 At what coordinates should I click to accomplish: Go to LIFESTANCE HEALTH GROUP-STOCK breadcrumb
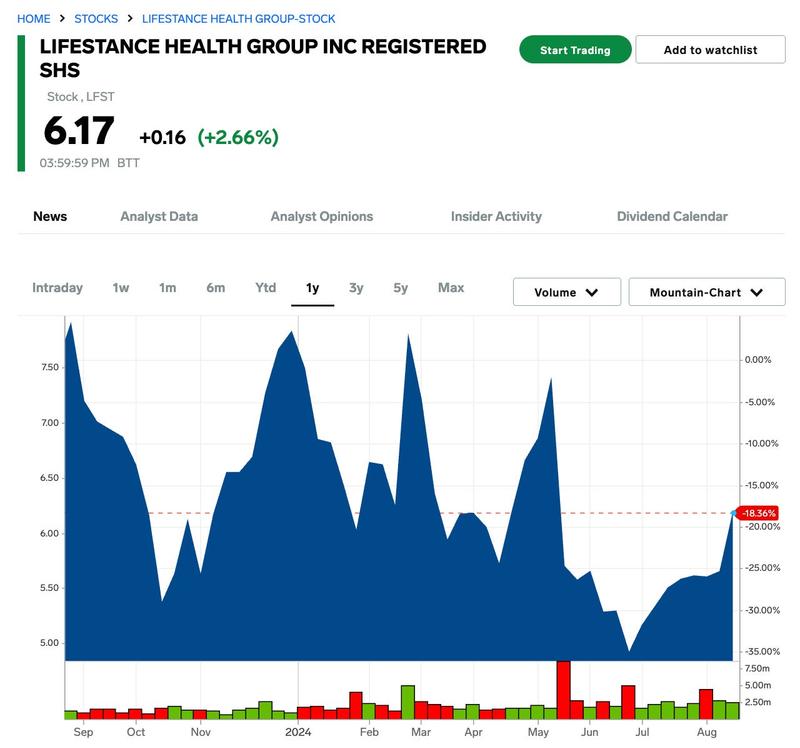(x=238, y=19)
